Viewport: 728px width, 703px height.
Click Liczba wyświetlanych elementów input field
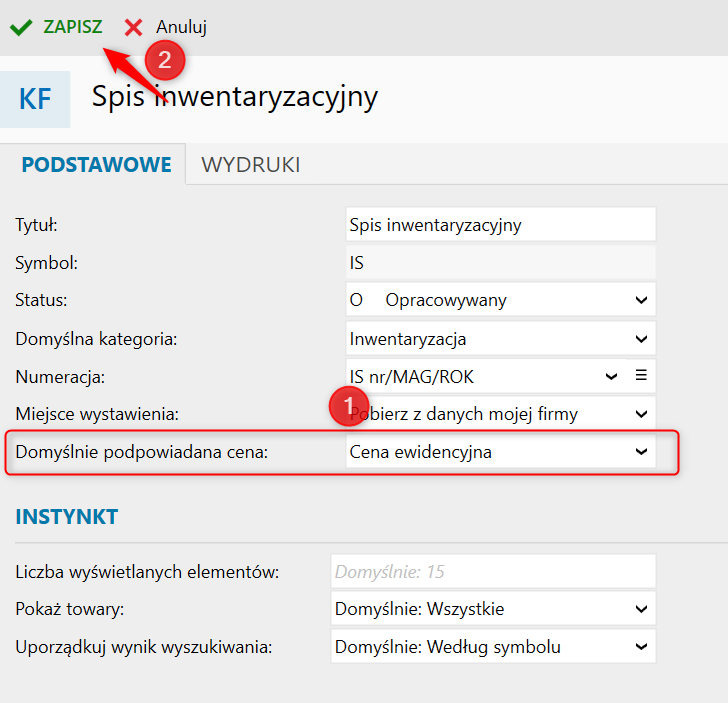click(x=493, y=572)
